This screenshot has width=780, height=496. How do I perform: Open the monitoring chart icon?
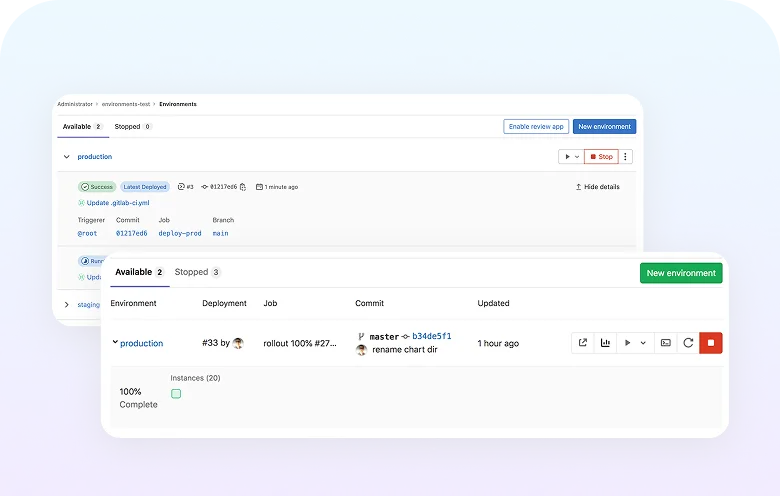tap(605, 343)
